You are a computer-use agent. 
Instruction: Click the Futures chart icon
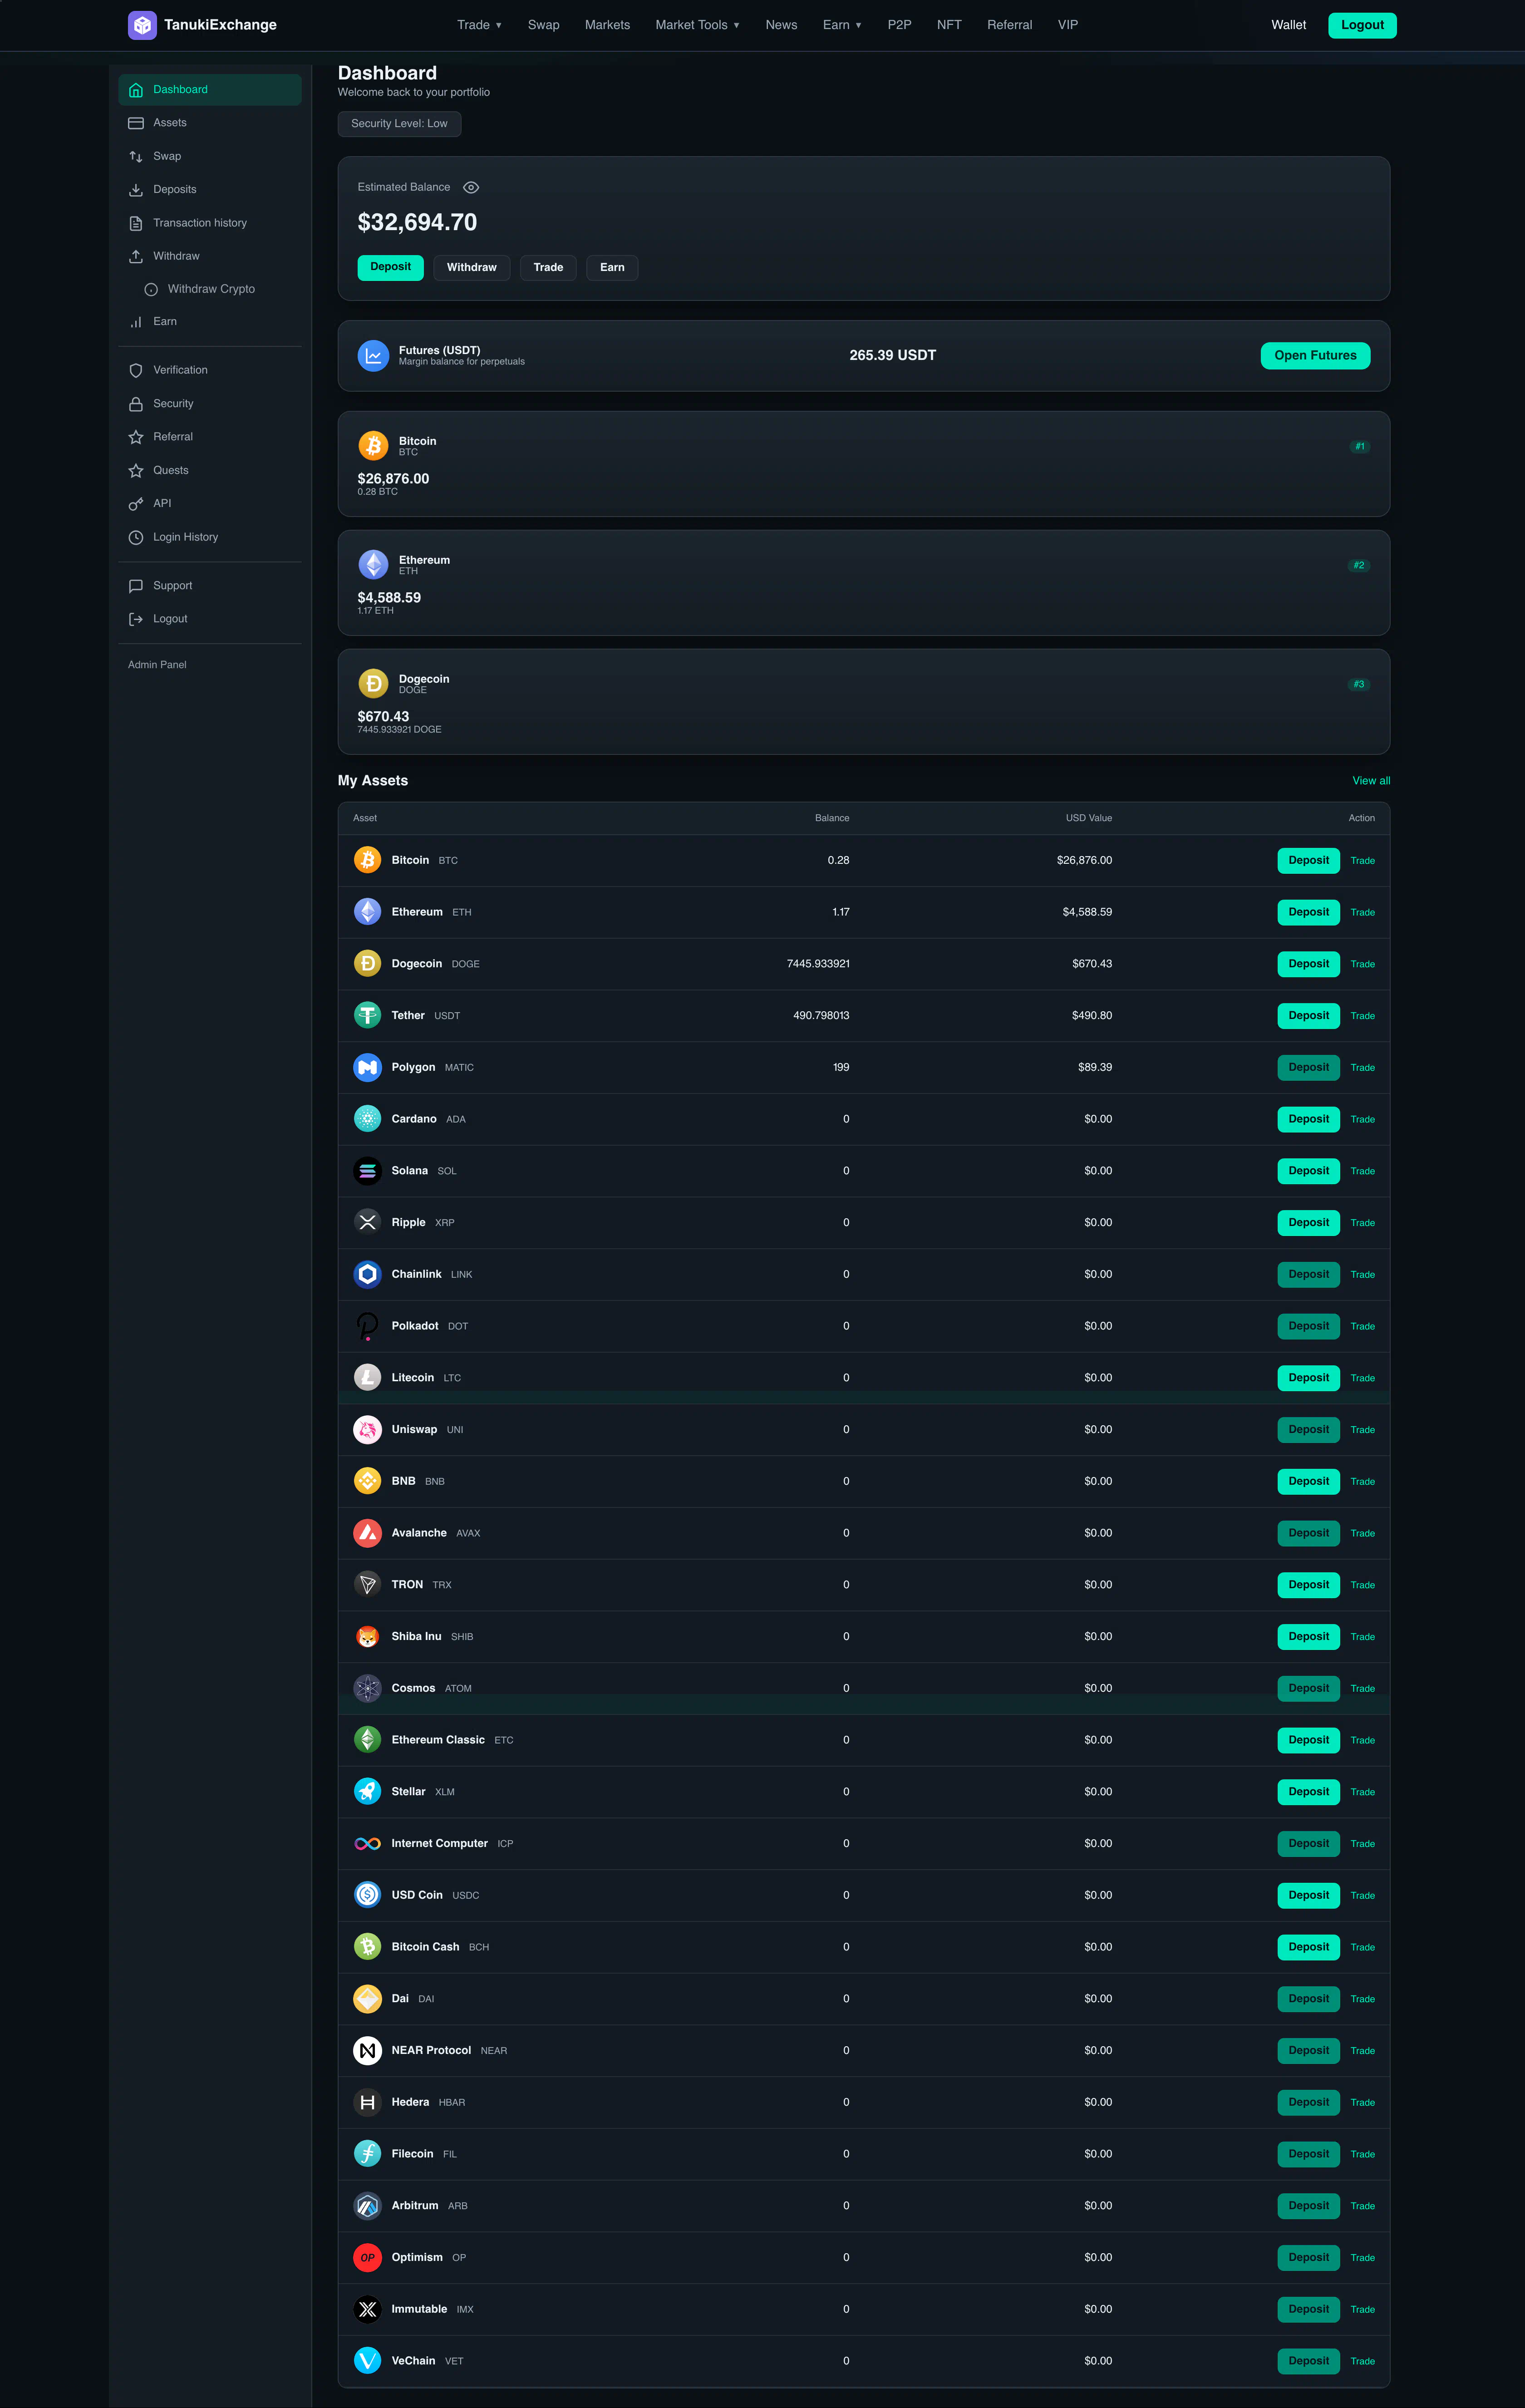pos(373,356)
